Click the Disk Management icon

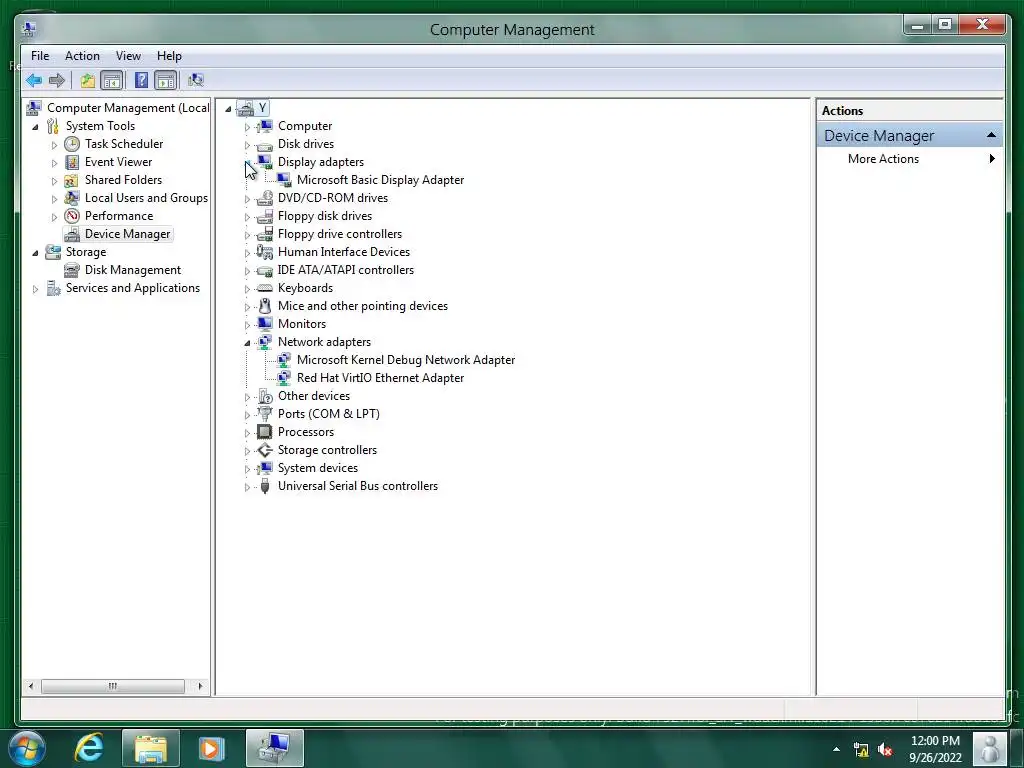72,270
